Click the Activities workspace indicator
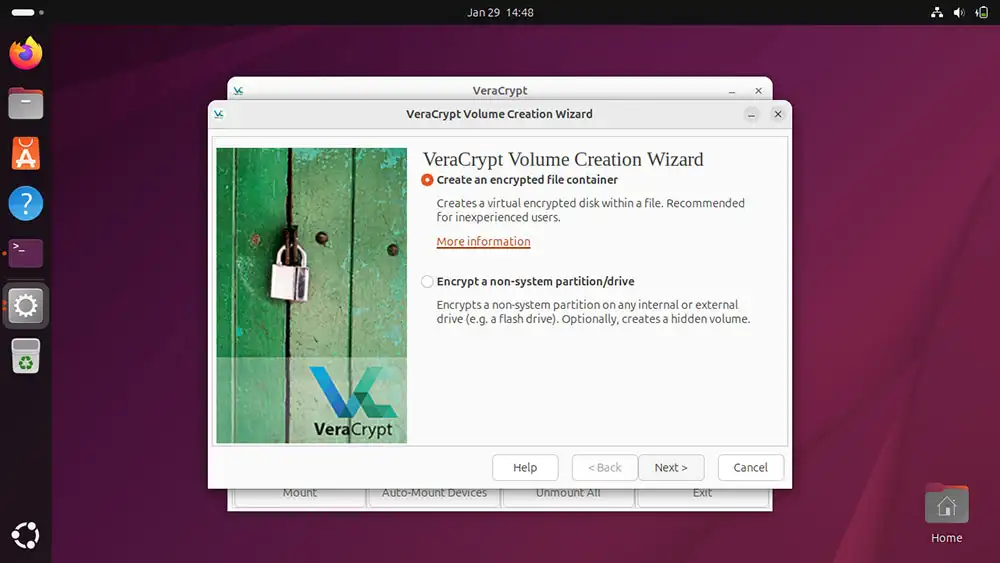This screenshot has height=563, width=1000. click(27, 12)
